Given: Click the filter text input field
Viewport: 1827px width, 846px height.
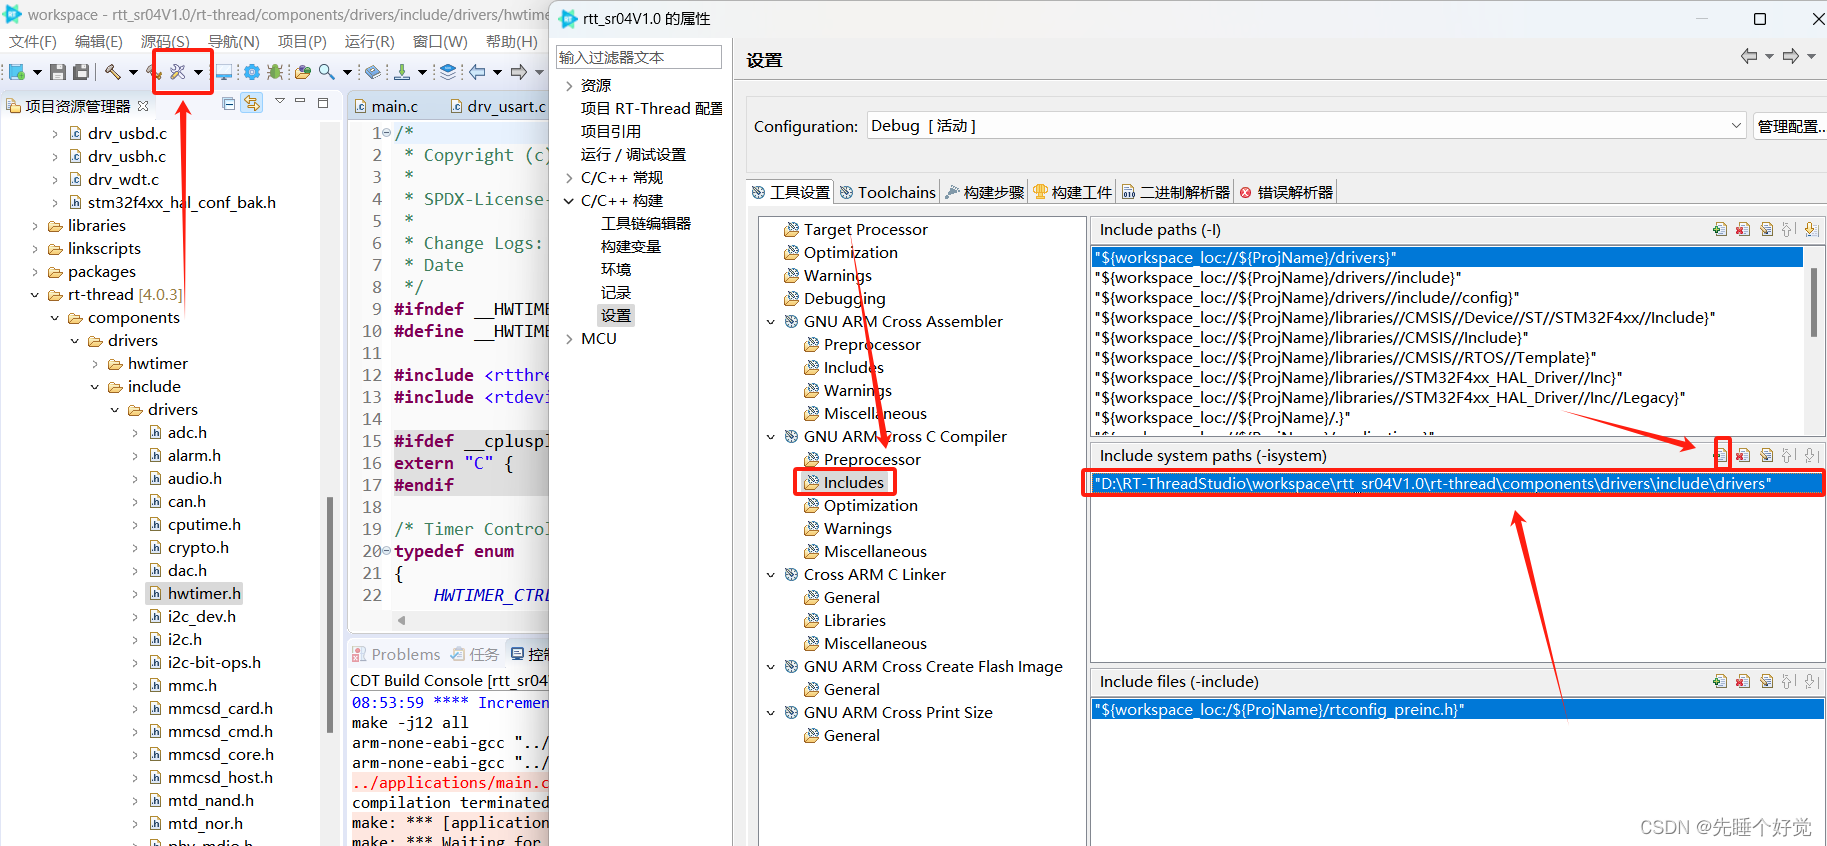Looking at the screenshot, I should [x=639, y=57].
